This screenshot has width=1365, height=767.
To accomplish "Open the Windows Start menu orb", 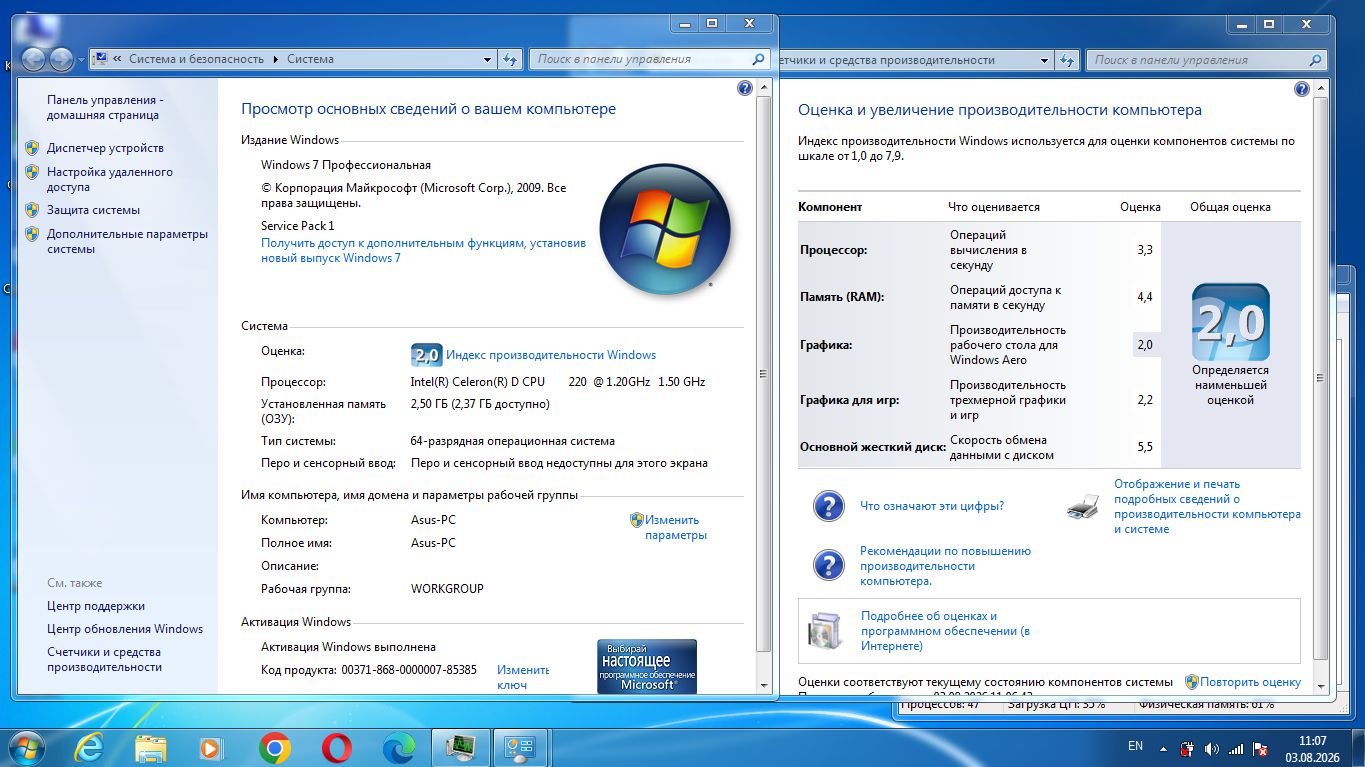I will [x=26, y=747].
